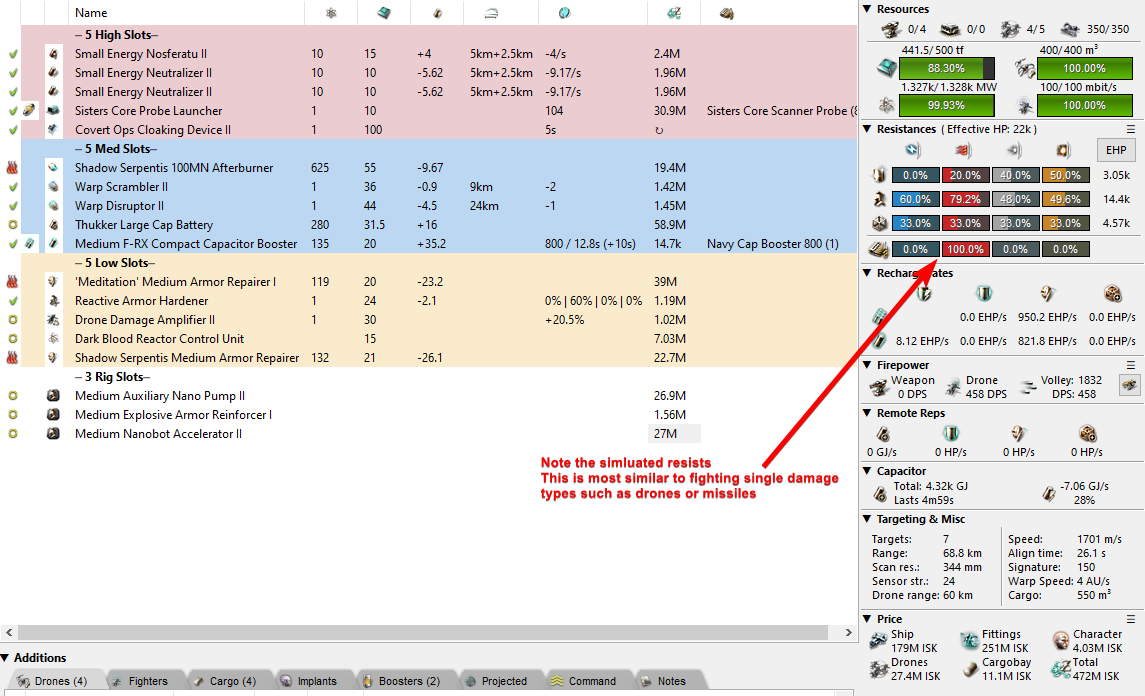Click the ammo column header icon
The width and height of the screenshot is (1145, 696).
(727, 13)
